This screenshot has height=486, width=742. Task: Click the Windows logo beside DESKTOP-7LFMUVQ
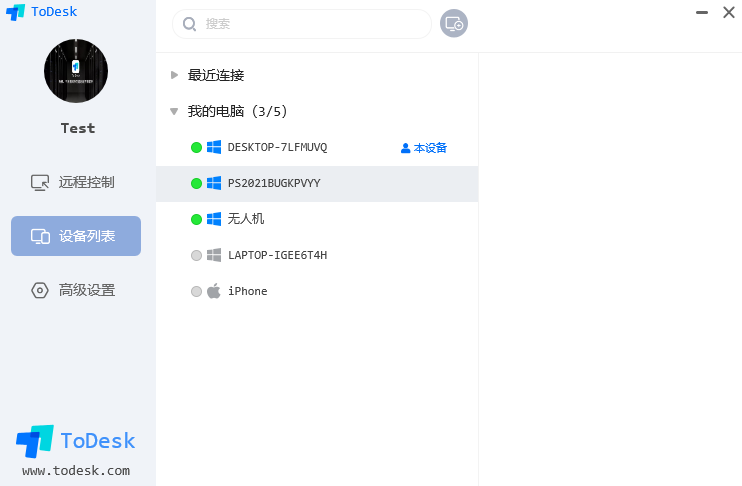[x=214, y=147]
